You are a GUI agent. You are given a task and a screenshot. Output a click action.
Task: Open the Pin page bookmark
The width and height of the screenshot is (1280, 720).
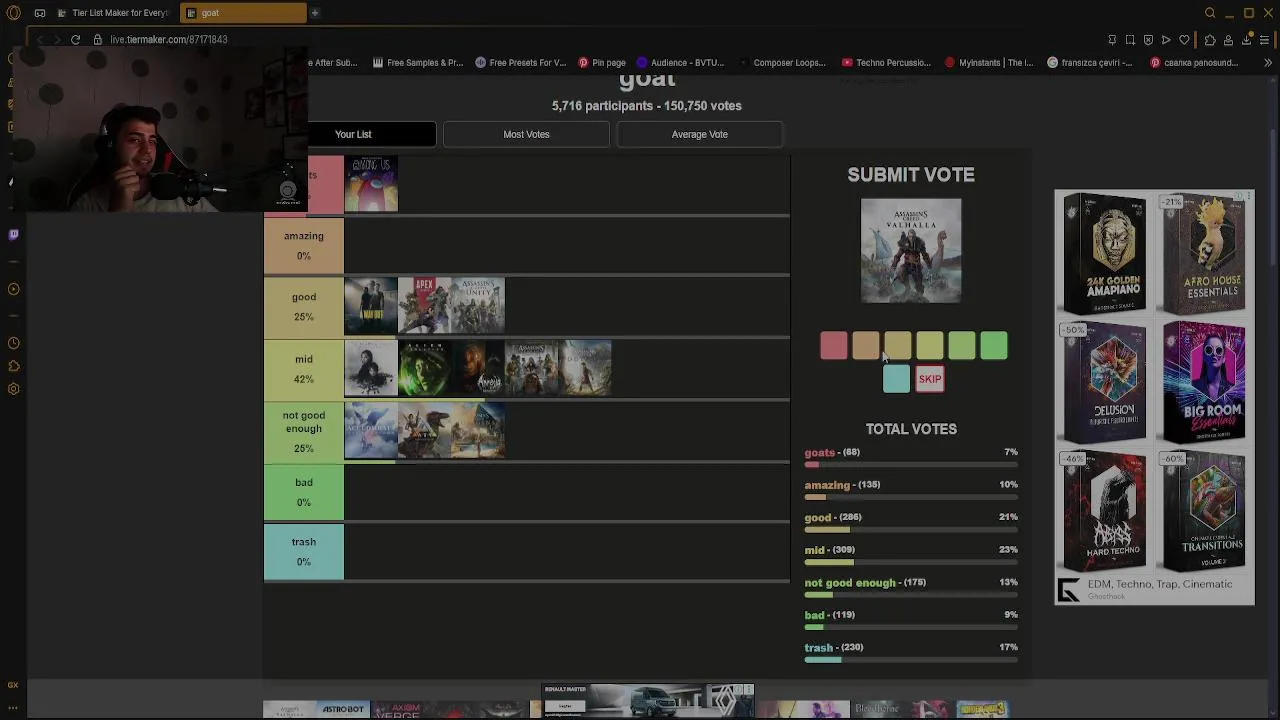tap(602, 63)
